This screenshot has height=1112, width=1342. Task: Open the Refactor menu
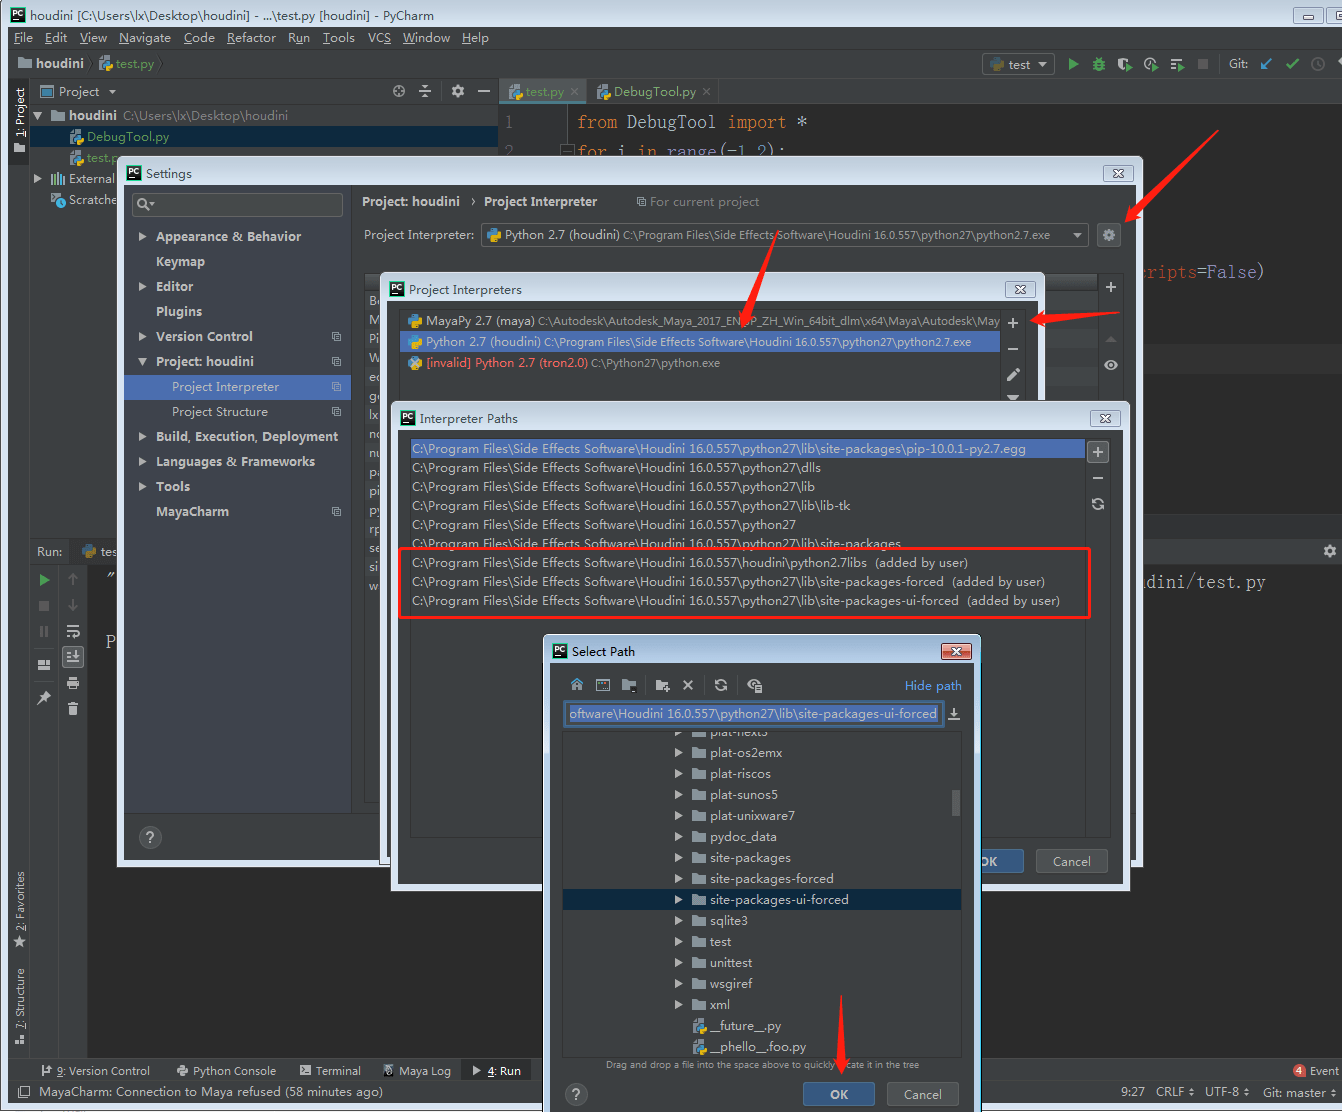pyautogui.click(x=251, y=37)
